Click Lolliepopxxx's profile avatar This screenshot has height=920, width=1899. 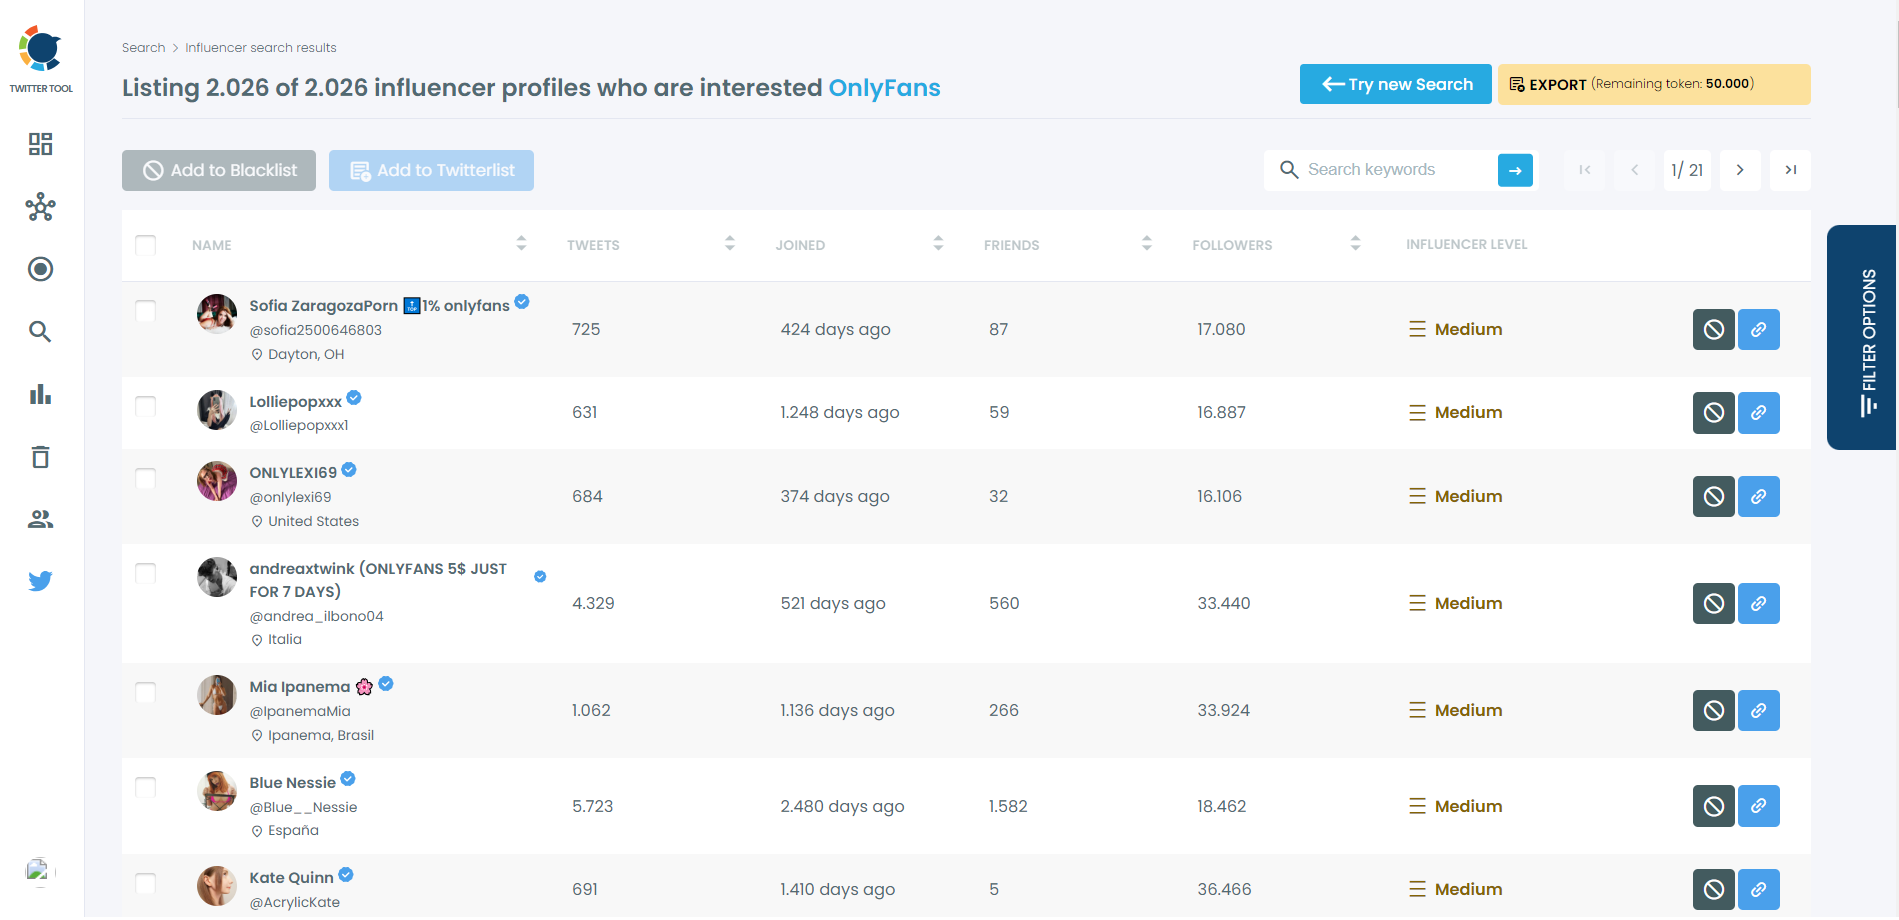coord(217,410)
